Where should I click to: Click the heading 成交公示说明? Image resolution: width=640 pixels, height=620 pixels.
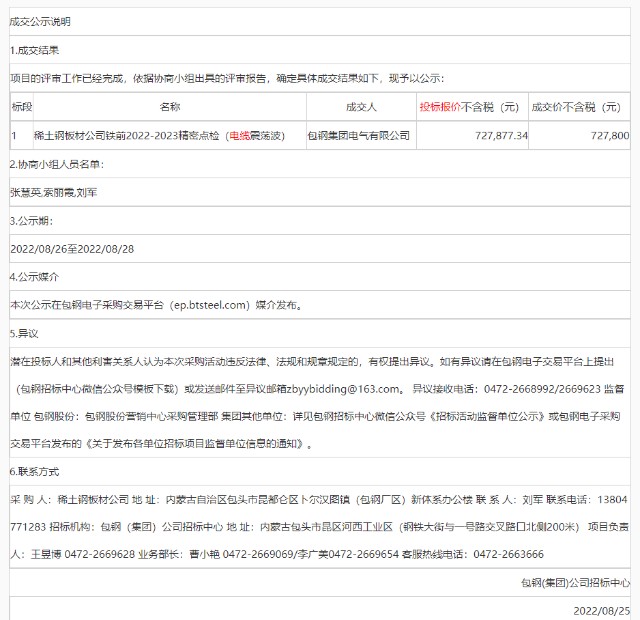[40, 22]
